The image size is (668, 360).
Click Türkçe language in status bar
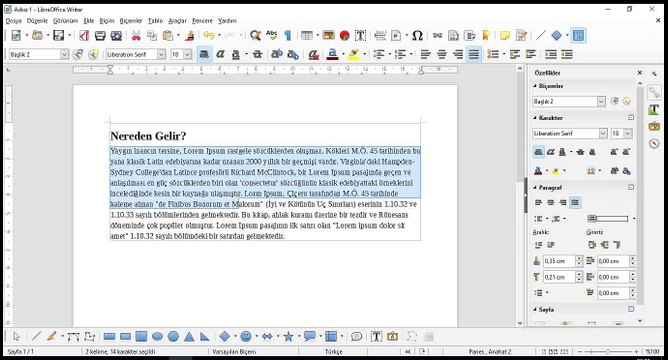(x=334, y=351)
